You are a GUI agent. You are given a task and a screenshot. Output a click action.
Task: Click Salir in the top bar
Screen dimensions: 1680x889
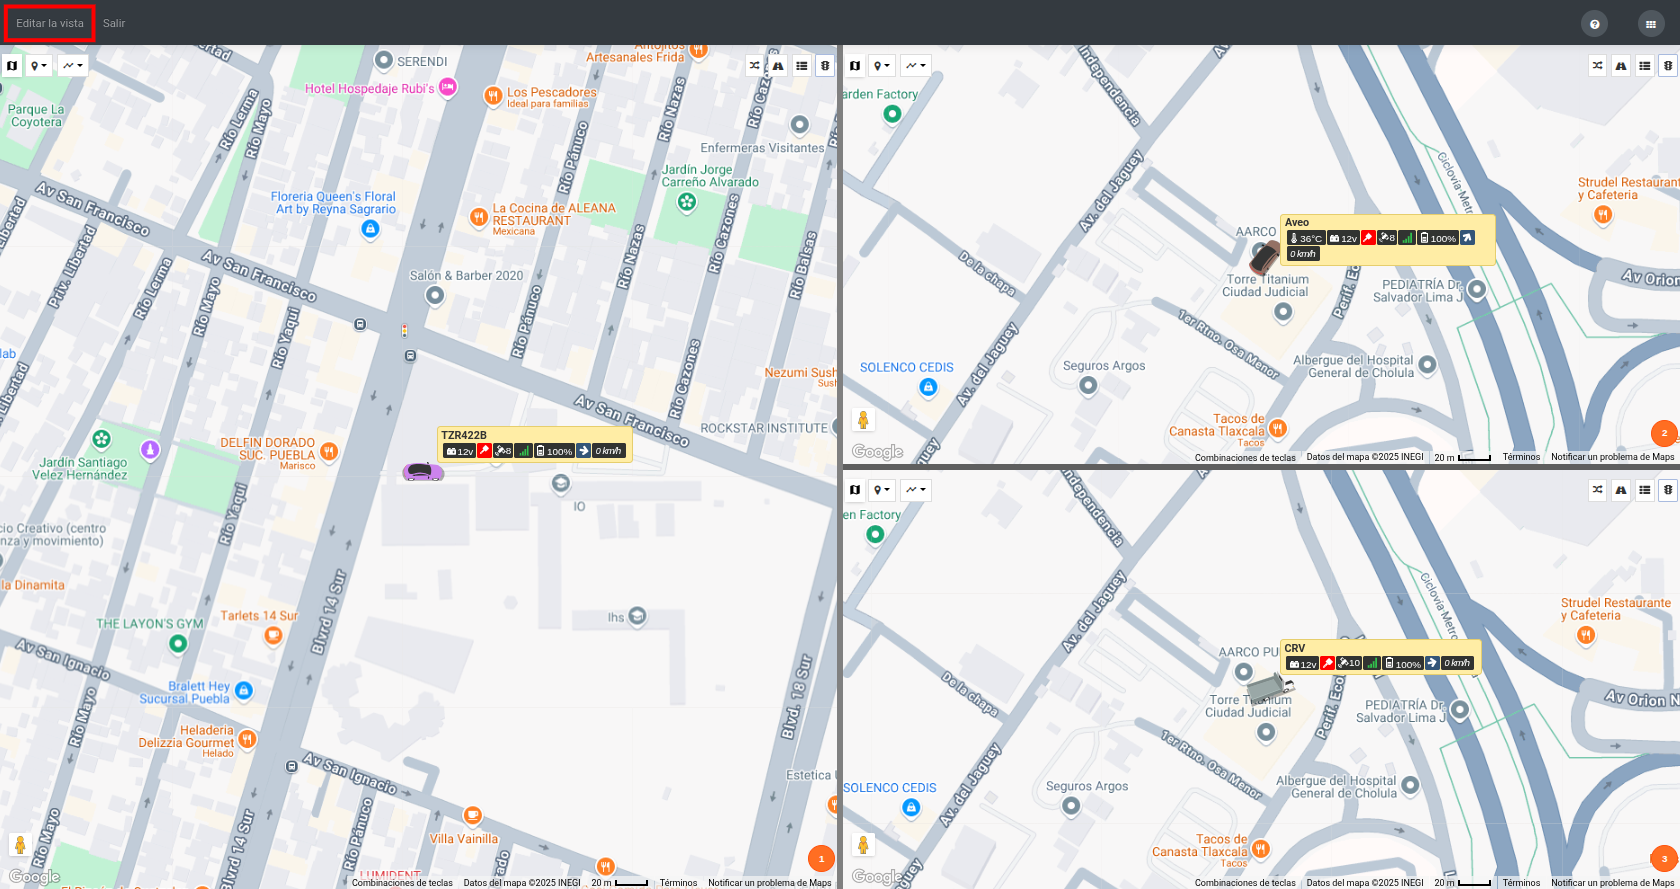(x=114, y=23)
